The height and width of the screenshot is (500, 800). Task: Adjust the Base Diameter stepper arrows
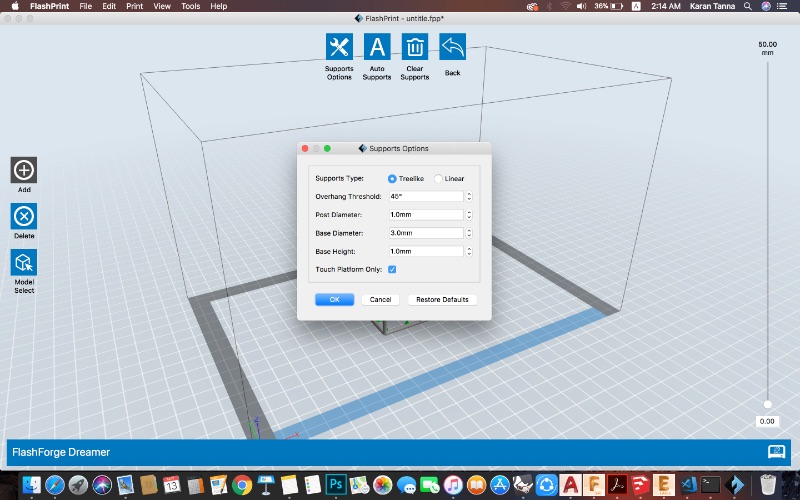click(469, 233)
